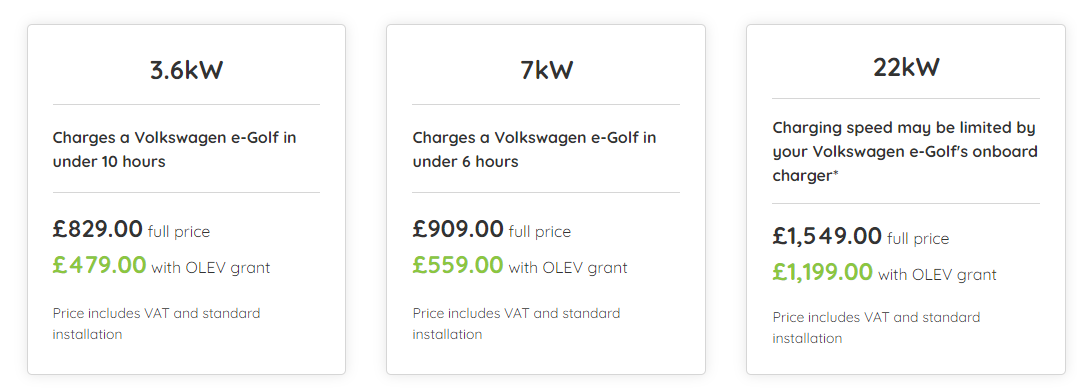The height and width of the screenshot is (389, 1077).
Task: Click VAT note in the 22kW card
Action: pos(876,328)
